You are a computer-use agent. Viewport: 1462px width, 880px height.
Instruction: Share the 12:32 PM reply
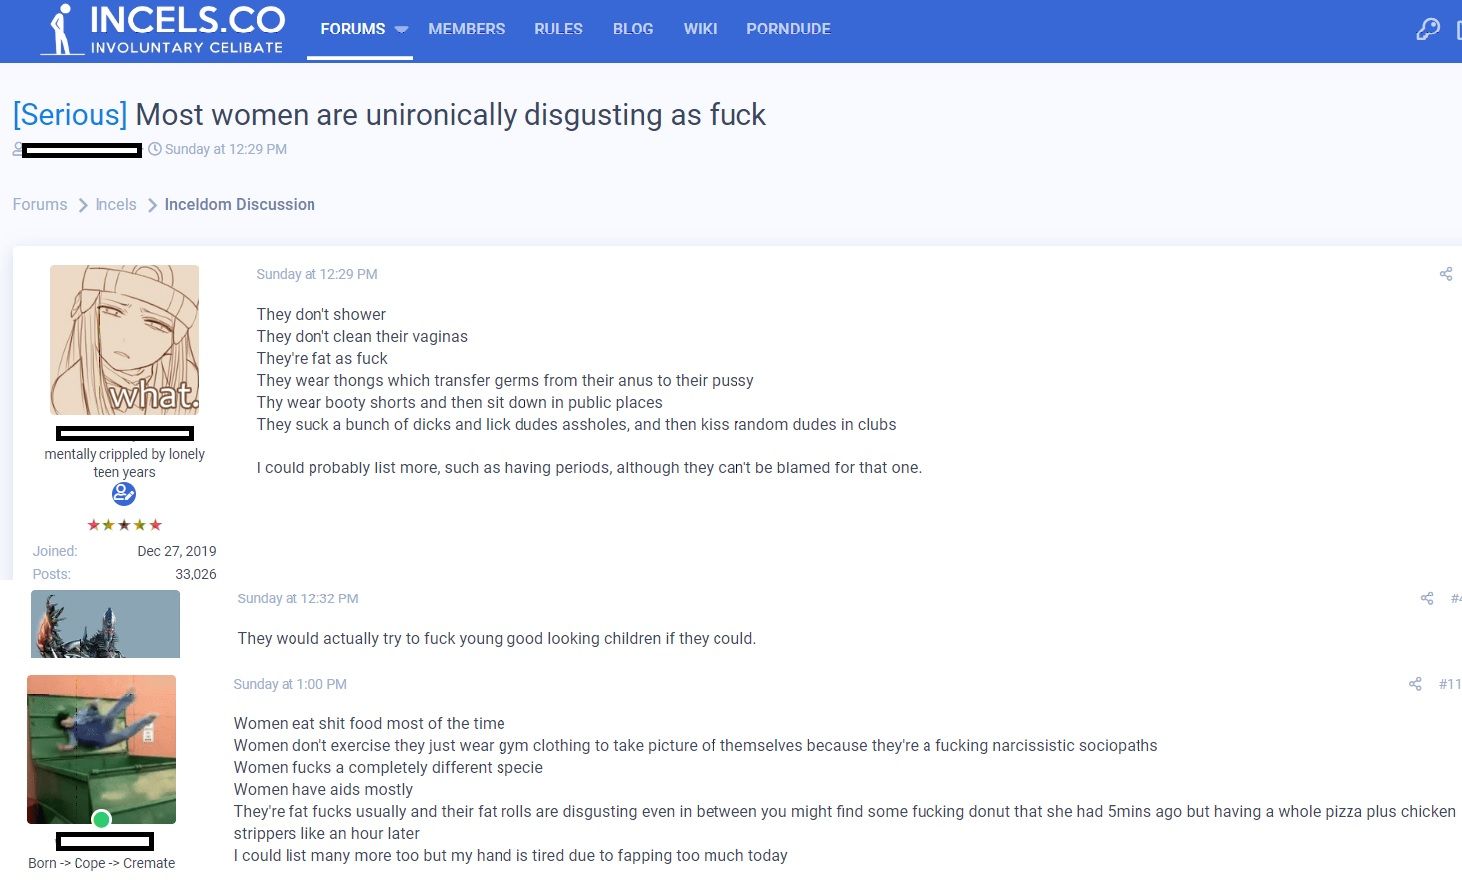pyautogui.click(x=1426, y=598)
